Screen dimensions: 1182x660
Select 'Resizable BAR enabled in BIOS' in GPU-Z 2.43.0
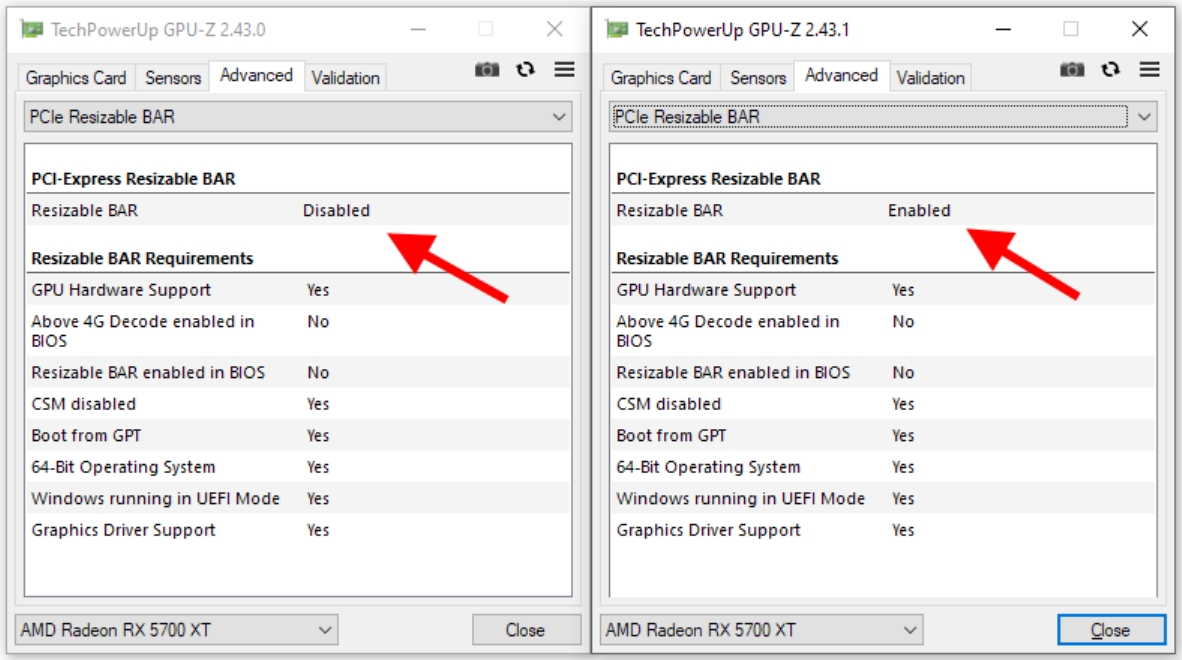[x=298, y=372]
